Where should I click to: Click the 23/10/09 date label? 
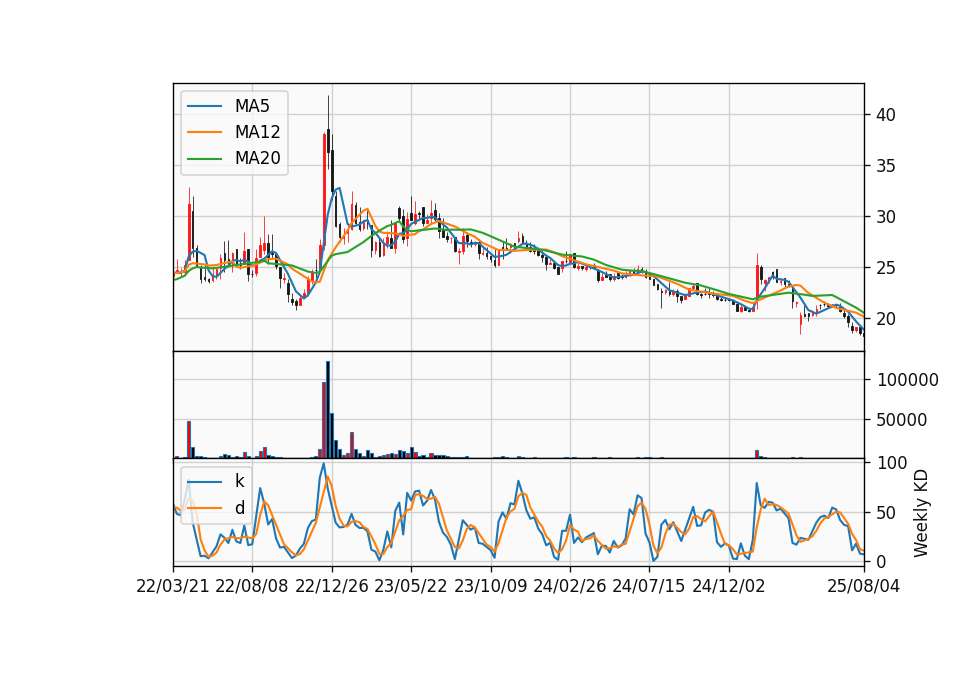click(490, 586)
